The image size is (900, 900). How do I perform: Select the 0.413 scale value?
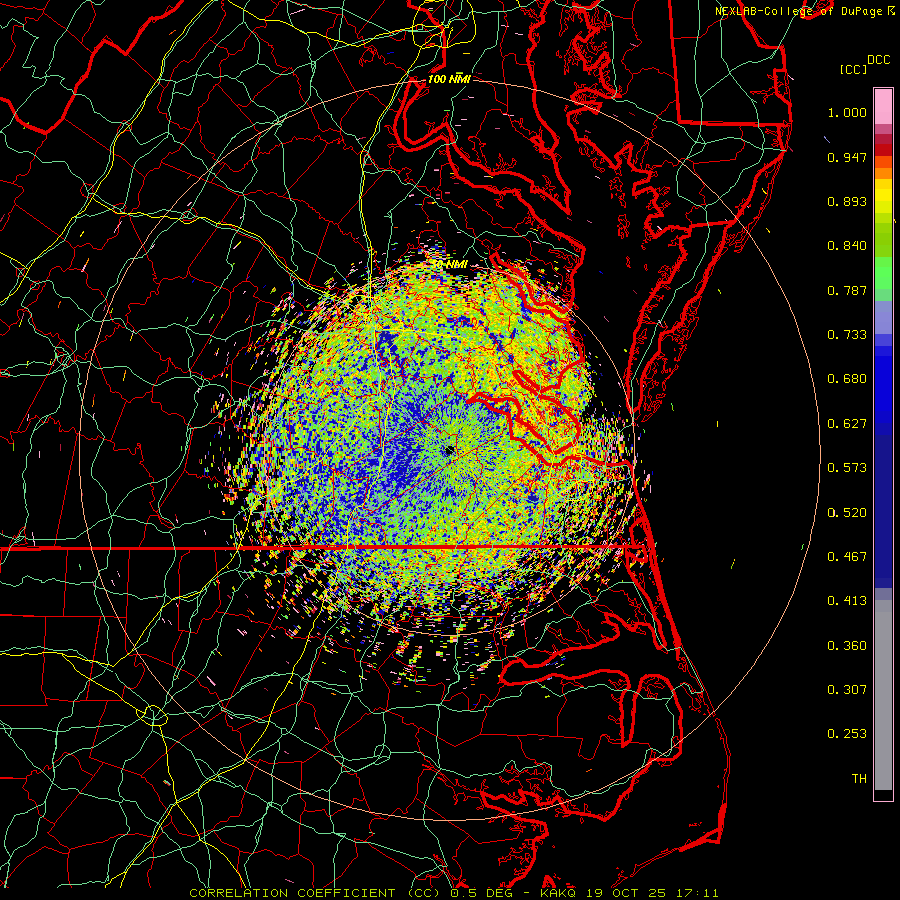click(847, 601)
